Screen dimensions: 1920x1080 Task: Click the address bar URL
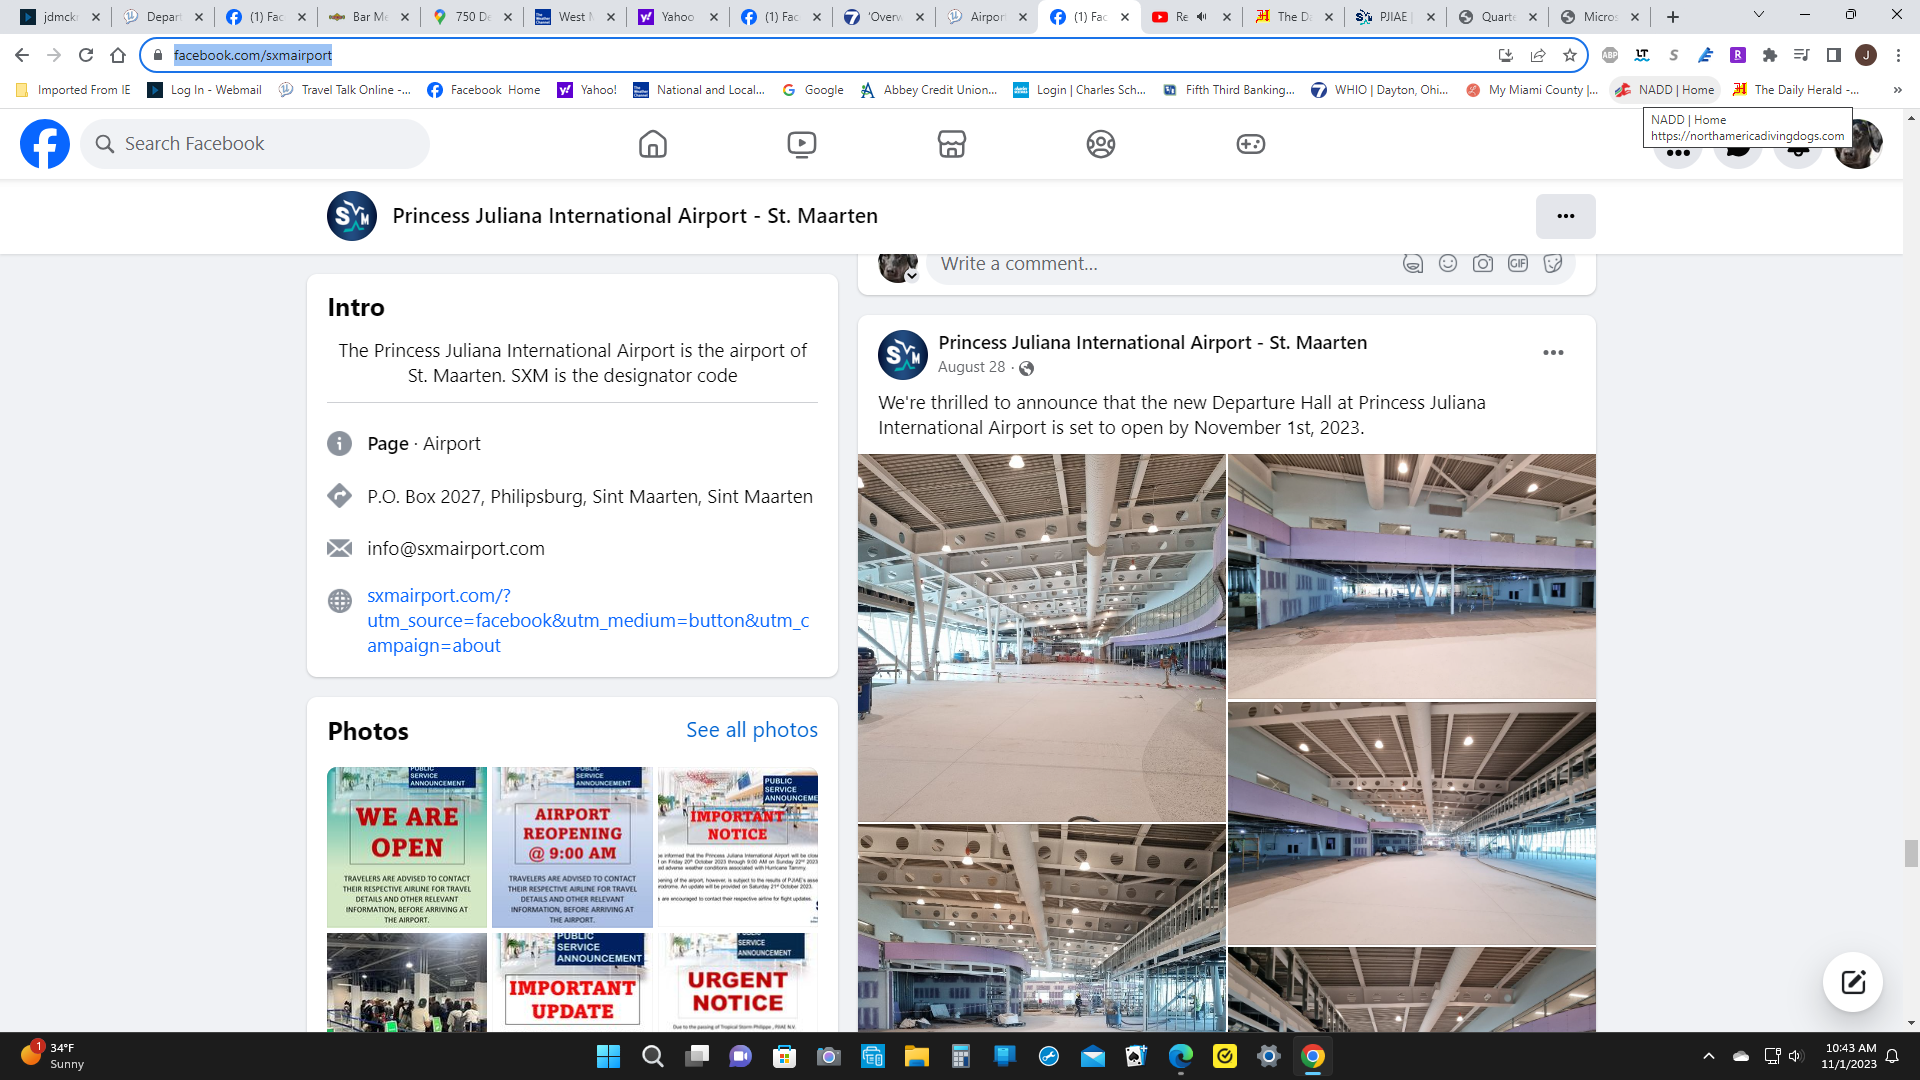pyautogui.click(x=252, y=55)
